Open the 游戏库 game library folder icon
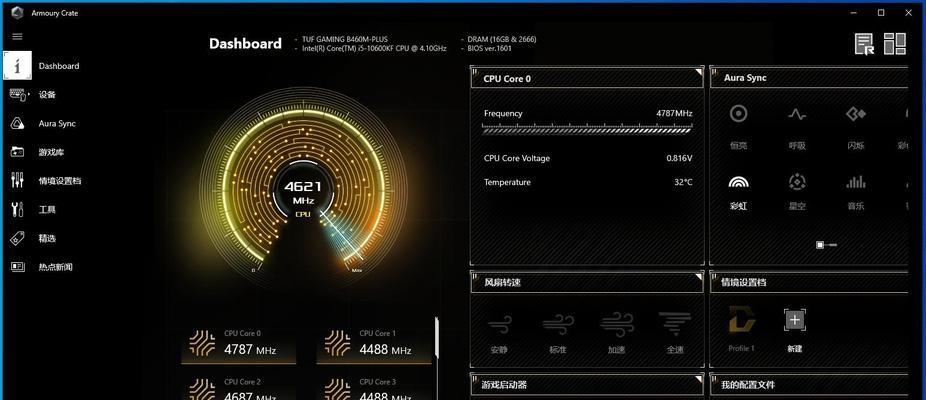 point(18,152)
